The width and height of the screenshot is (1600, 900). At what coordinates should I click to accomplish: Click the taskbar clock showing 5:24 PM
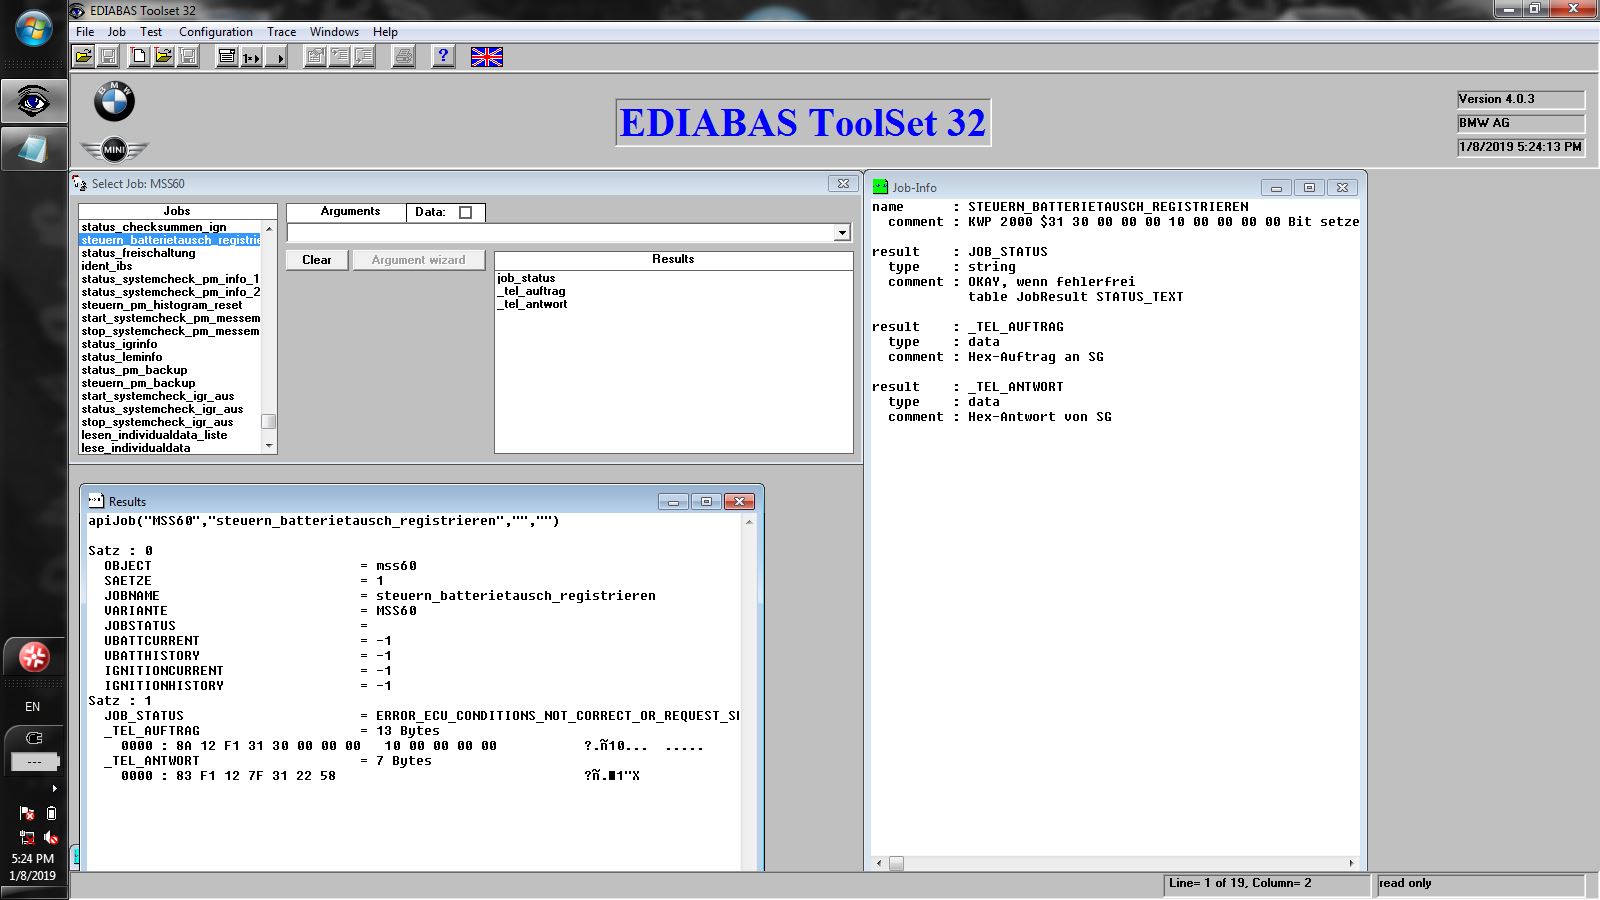coord(33,859)
